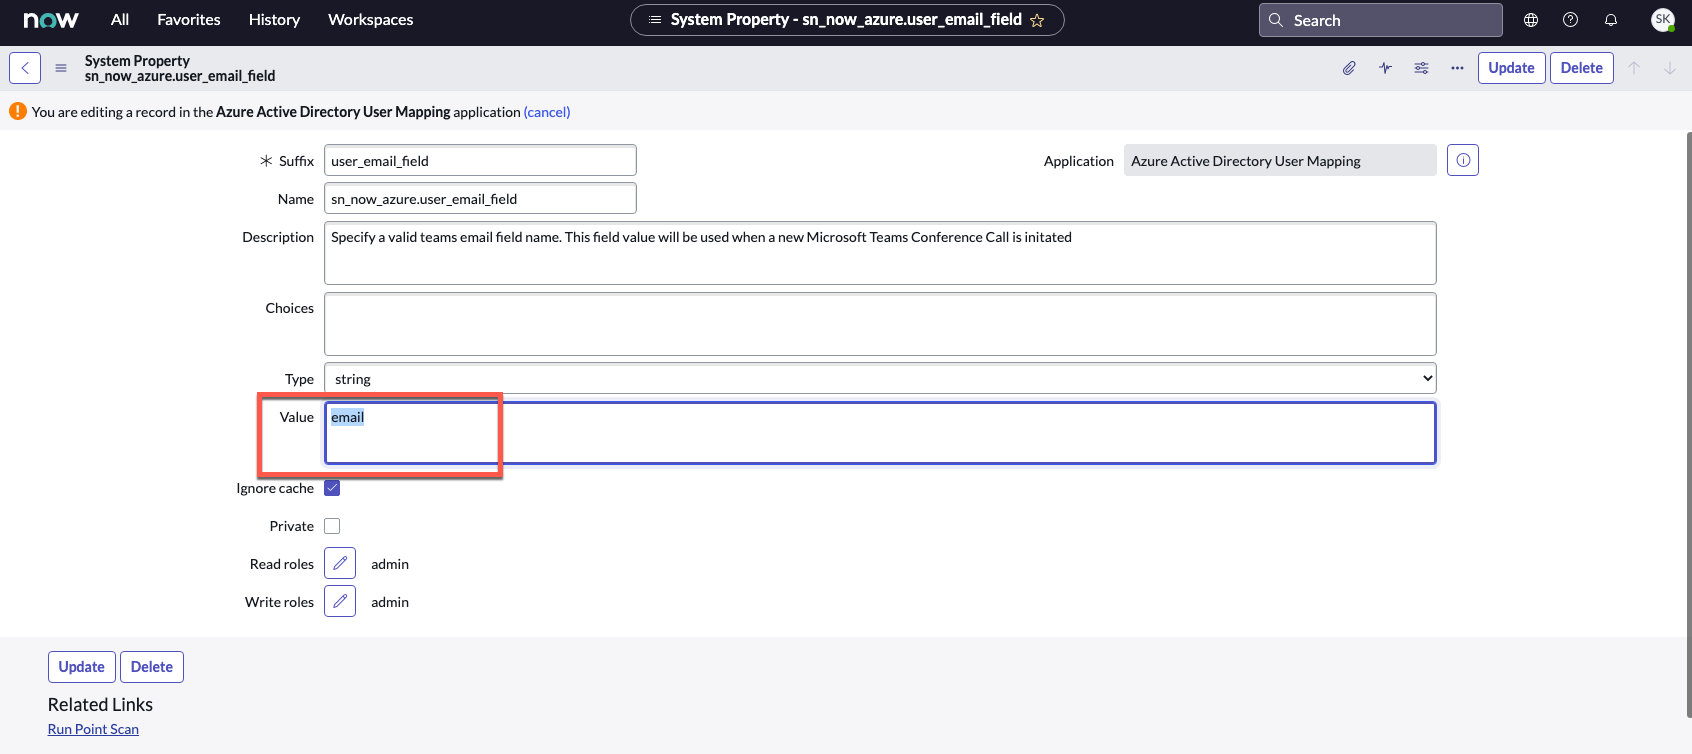The height and width of the screenshot is (754, 1692).
Task: Click the bottom Update button
Action: (x=82, y=667)
